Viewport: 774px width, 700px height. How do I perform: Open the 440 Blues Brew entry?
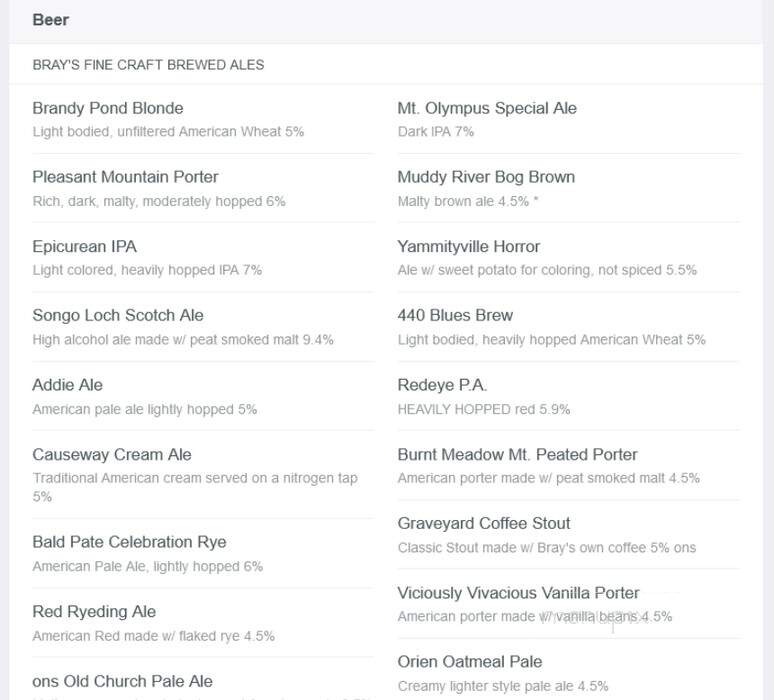tap(455, 315)
